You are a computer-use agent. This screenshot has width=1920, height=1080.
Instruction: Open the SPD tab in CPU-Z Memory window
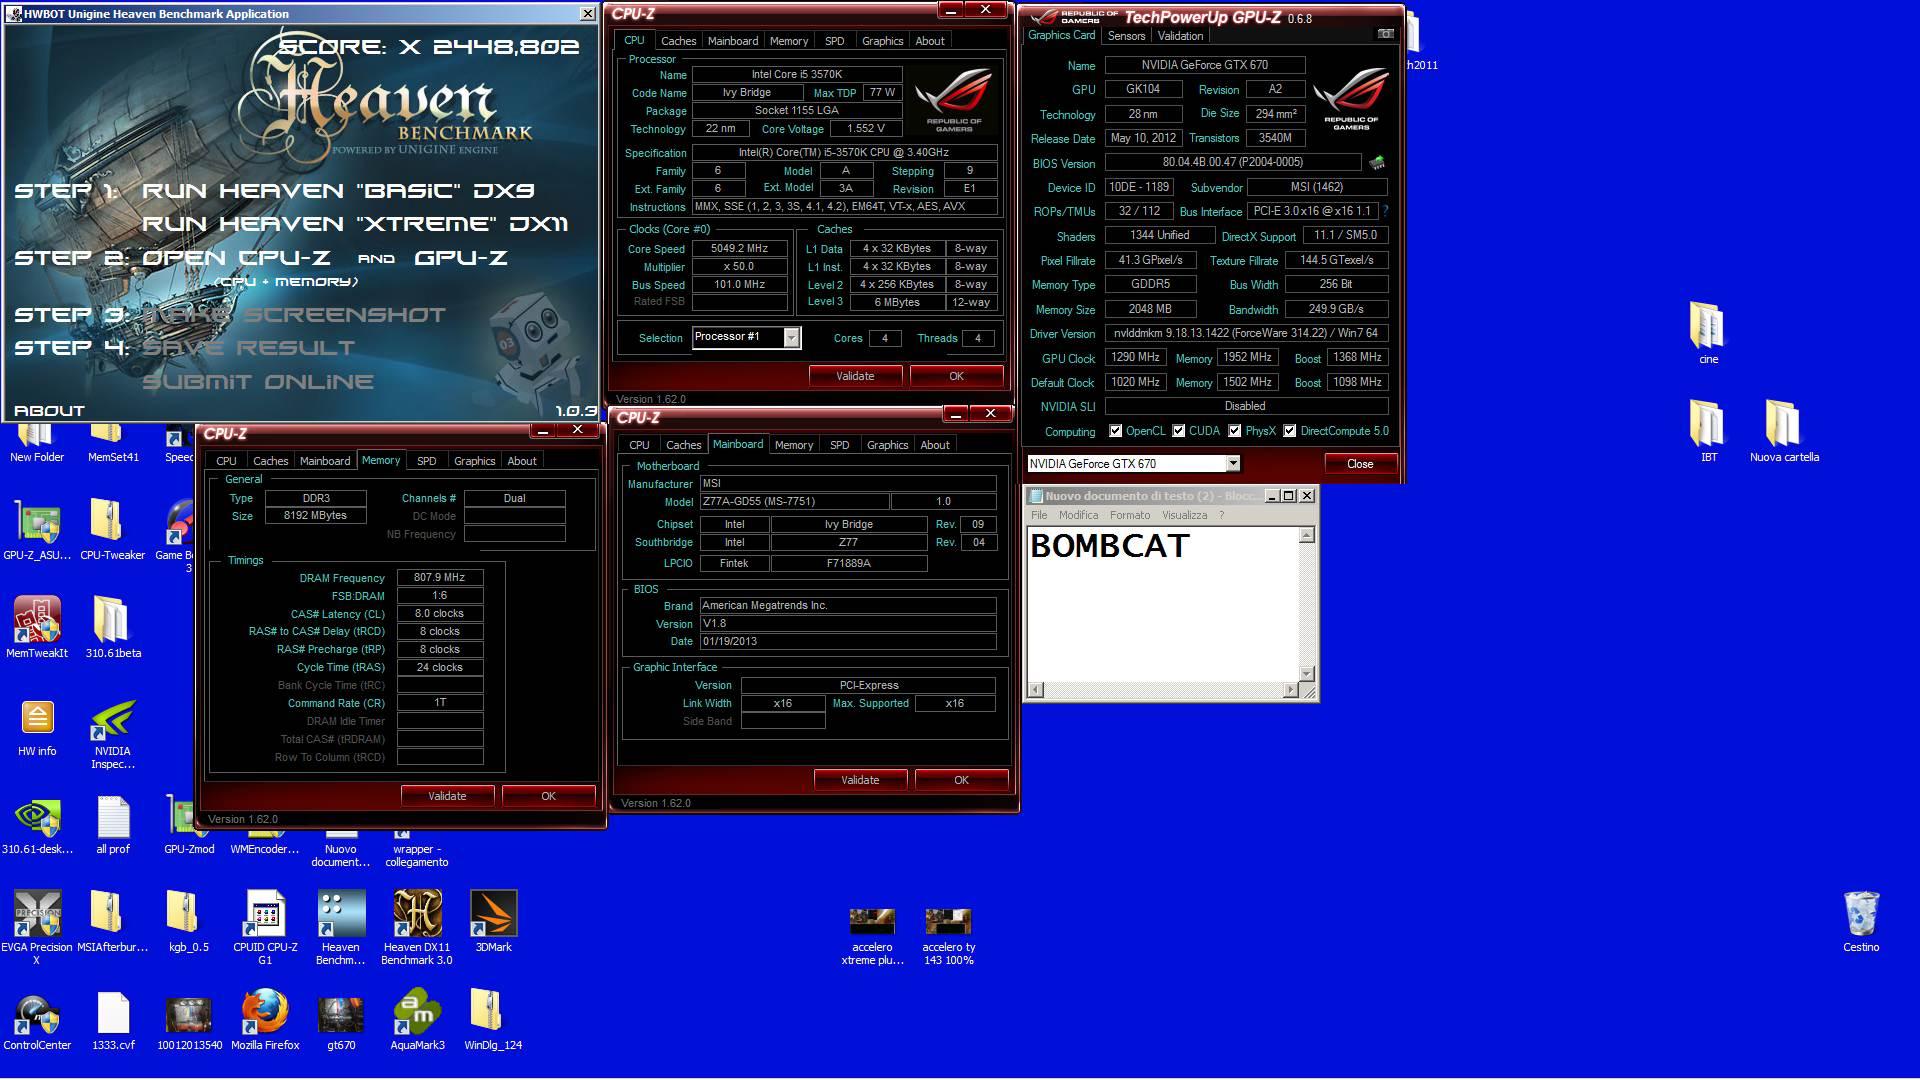coord(427,461)
